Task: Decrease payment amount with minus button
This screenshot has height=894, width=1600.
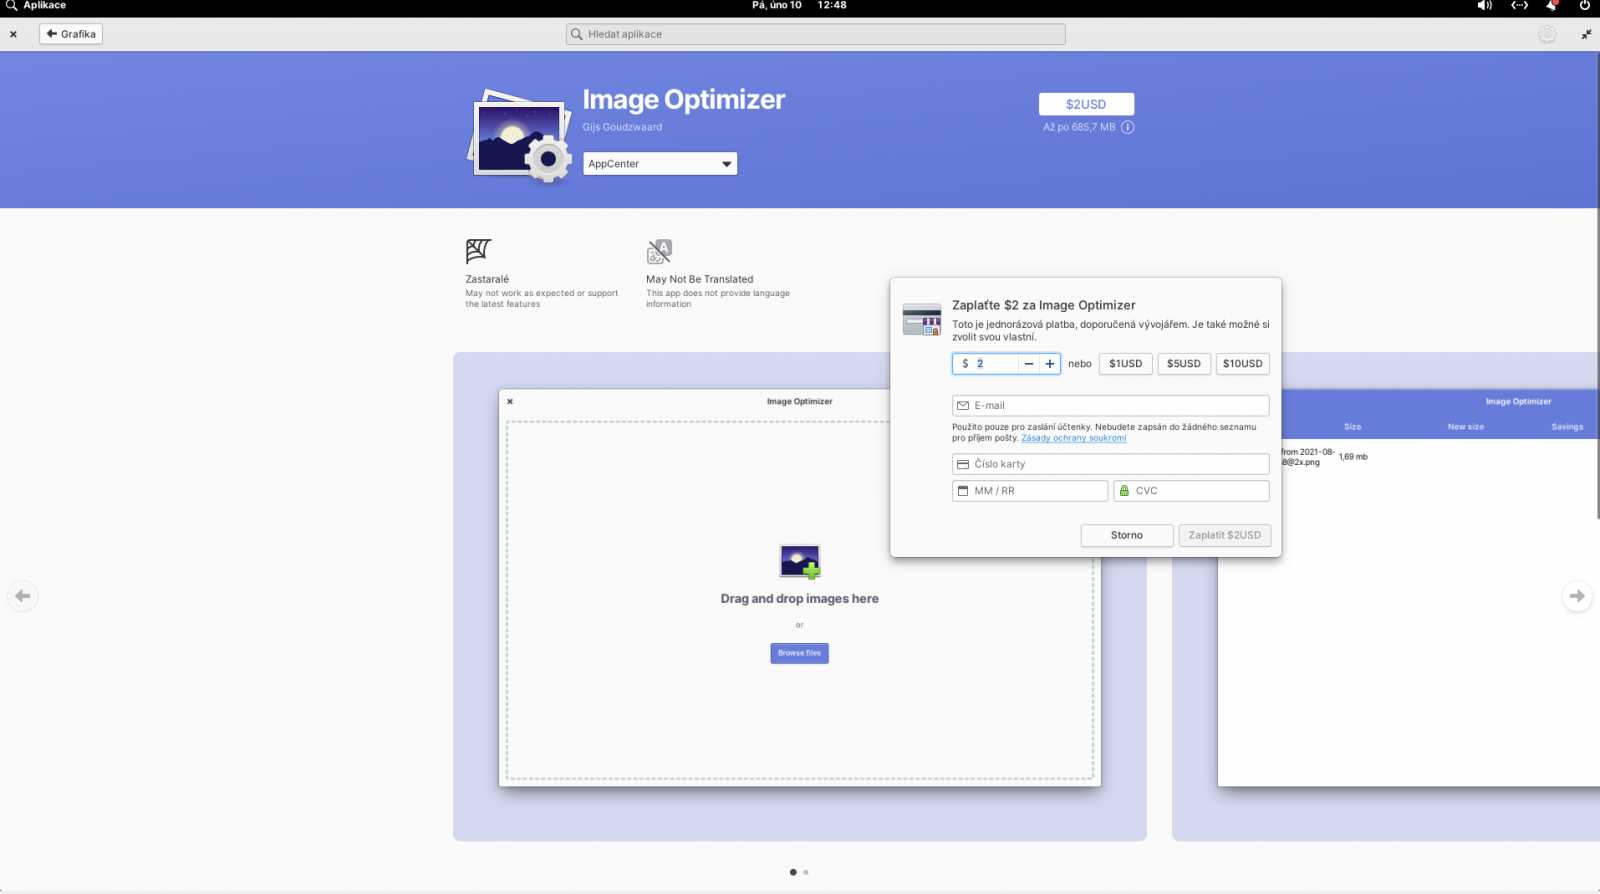Action: [x=1029, y=364]
